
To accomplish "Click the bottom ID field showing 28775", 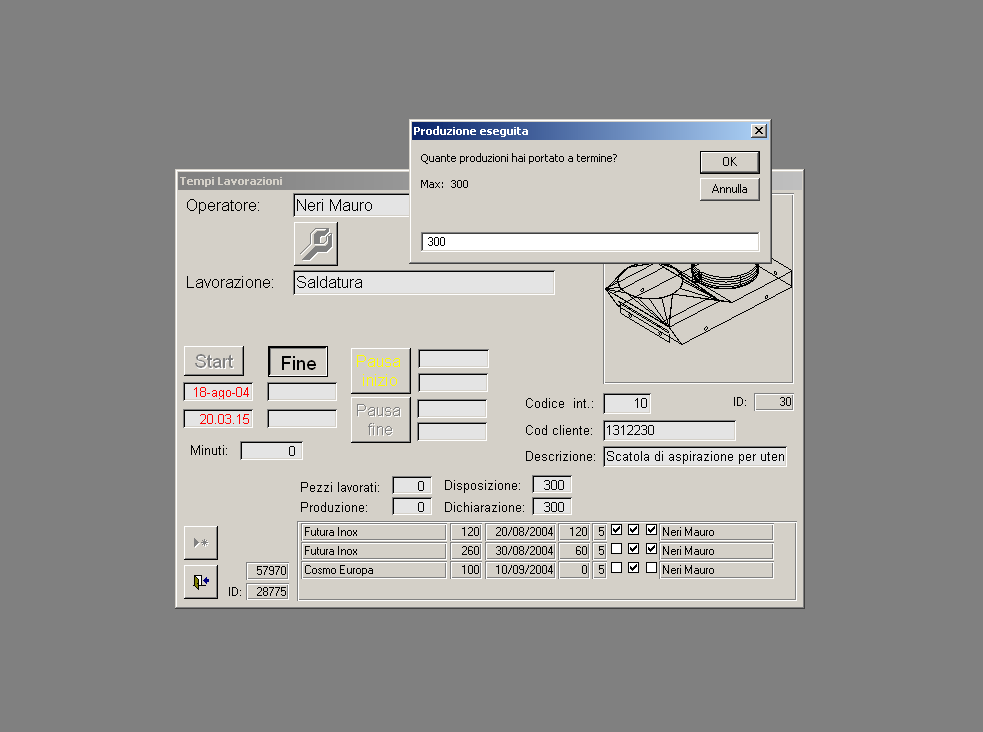I will pyautogui.click(x=267, y=592).
